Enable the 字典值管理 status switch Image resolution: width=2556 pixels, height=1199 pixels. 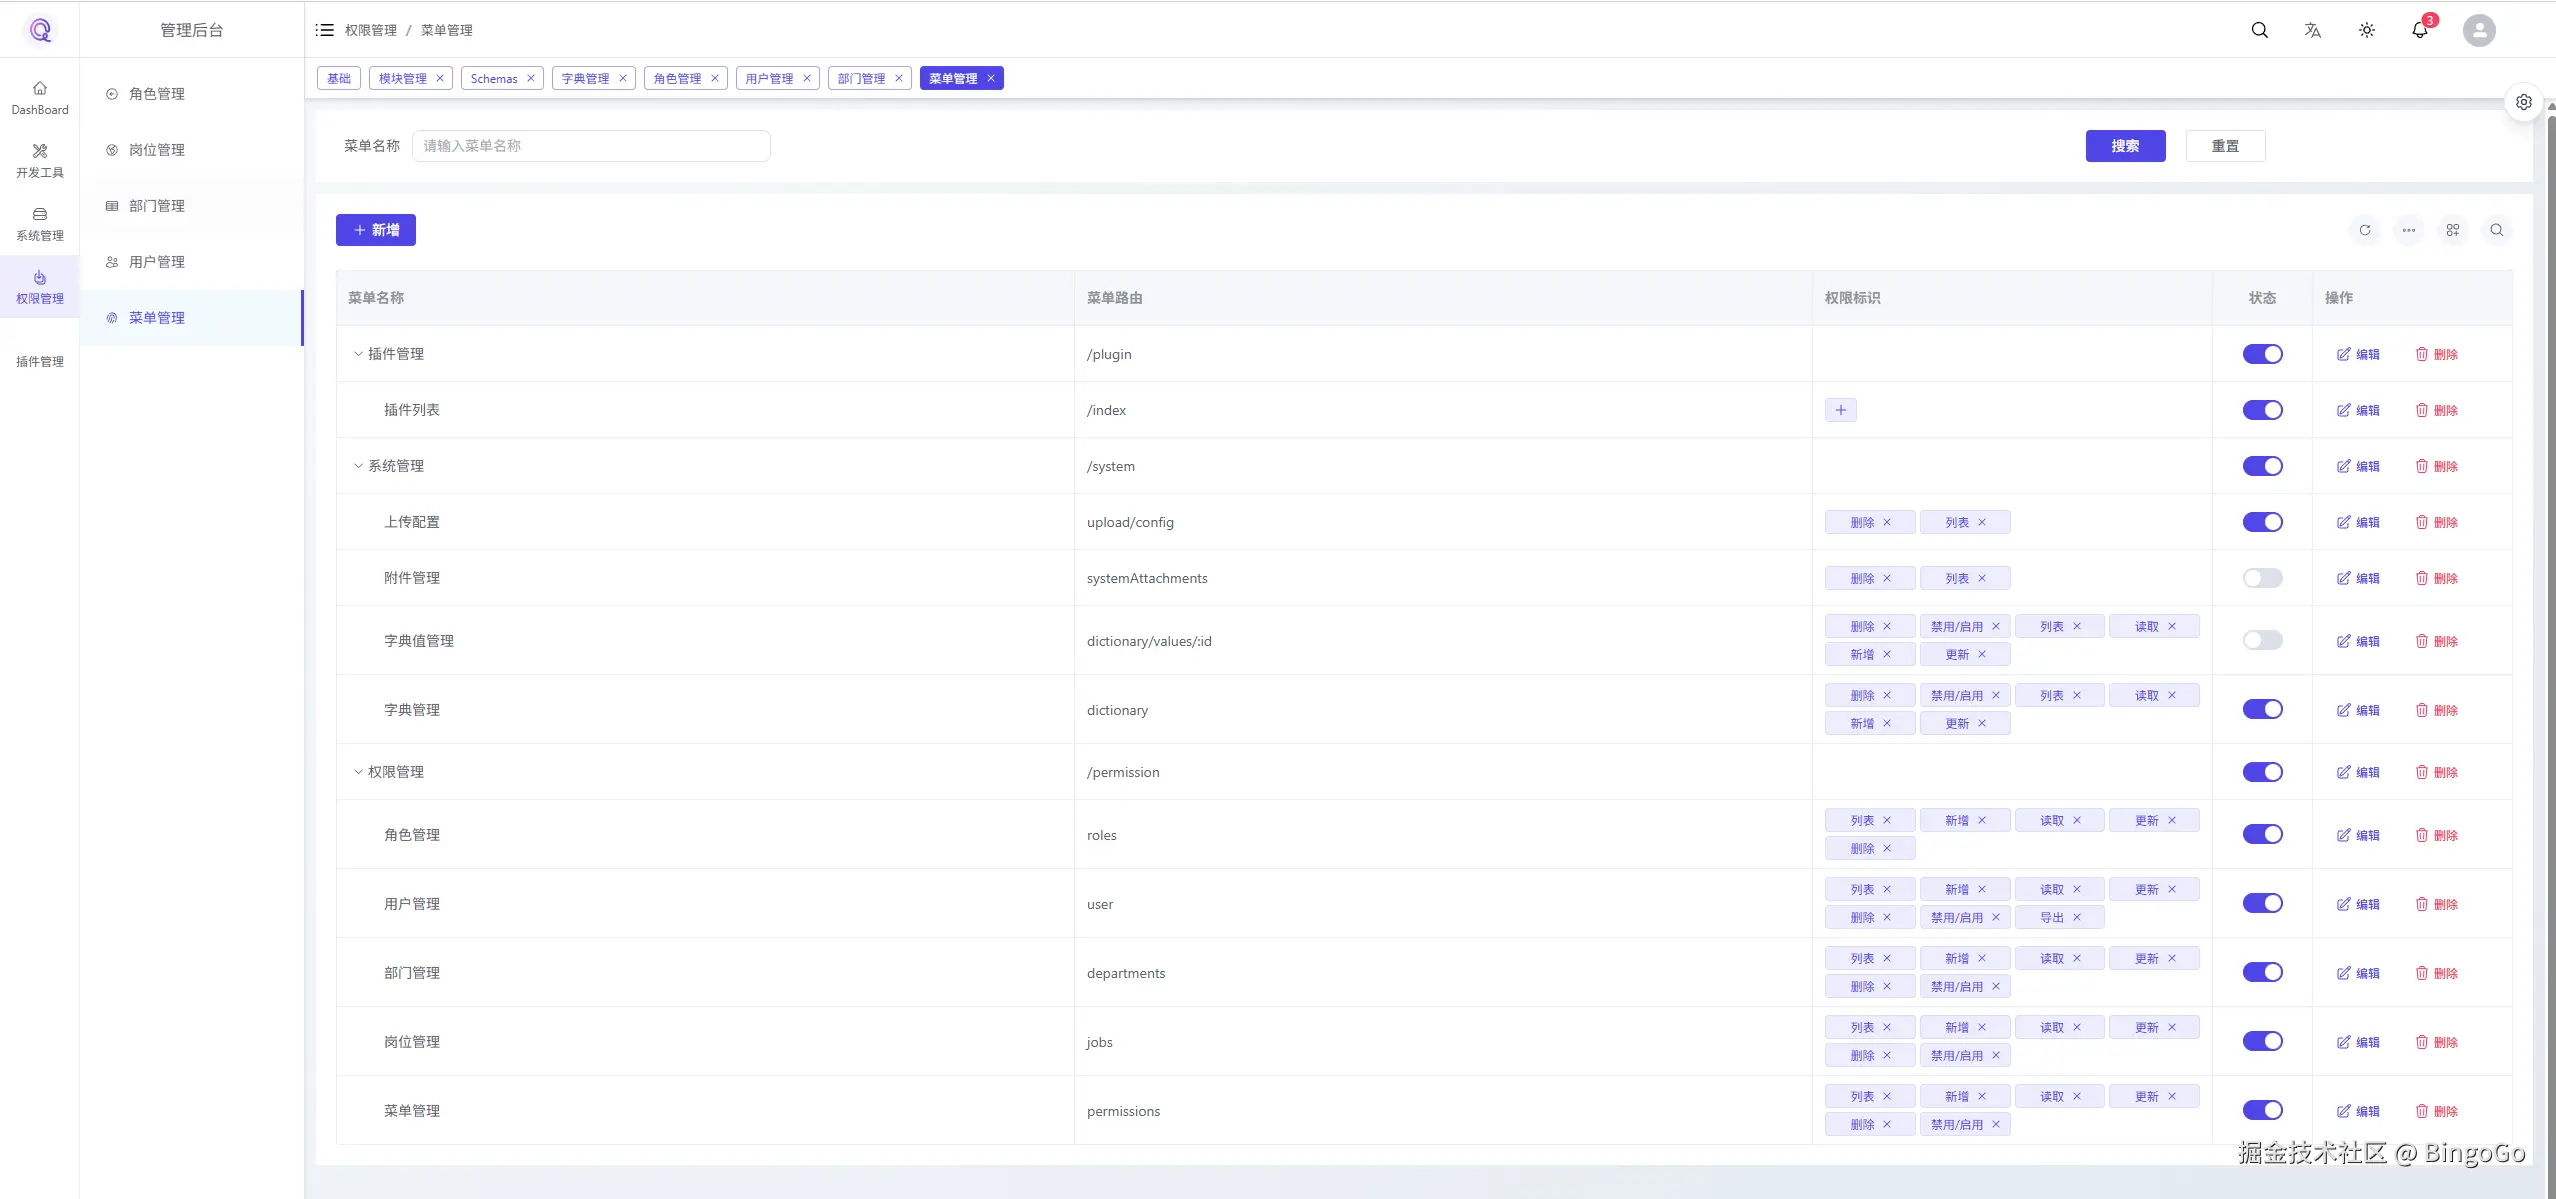2263,641
